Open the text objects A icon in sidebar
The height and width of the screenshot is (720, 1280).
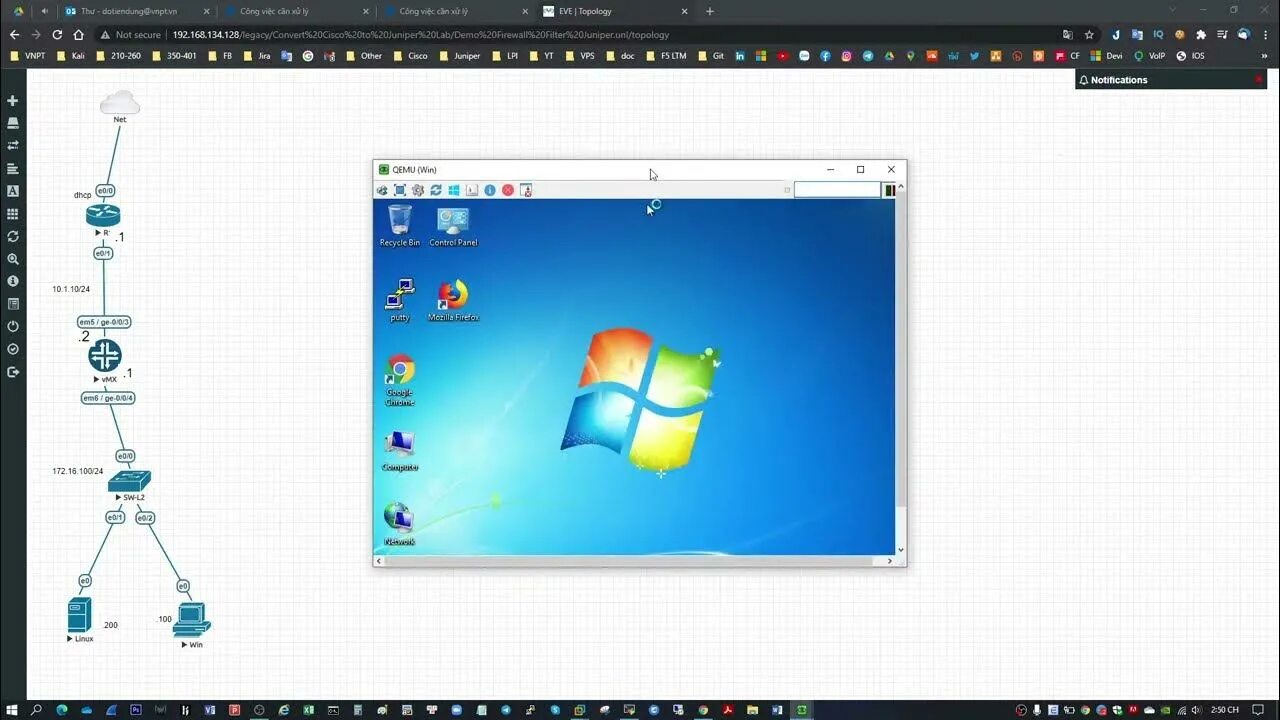click(x=13, y=191)
